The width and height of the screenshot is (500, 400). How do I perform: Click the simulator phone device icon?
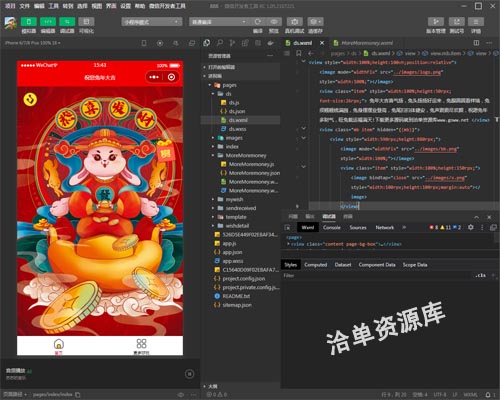coord(144,43)
